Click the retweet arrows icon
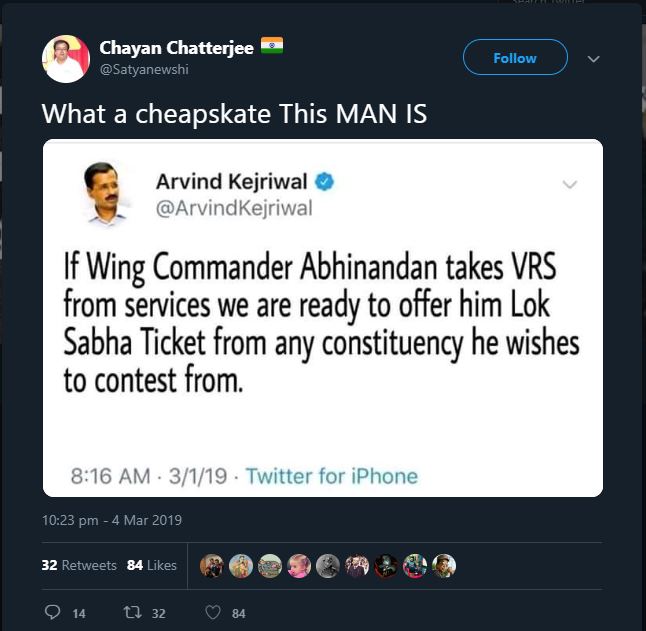This screenshot has height=631, width=646. 133,612
